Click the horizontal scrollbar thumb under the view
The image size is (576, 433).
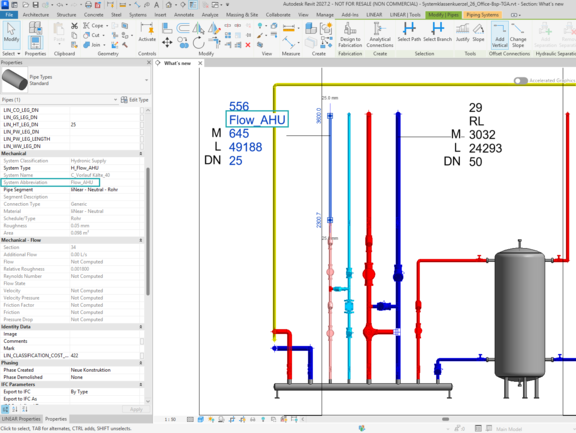[446, 419]
